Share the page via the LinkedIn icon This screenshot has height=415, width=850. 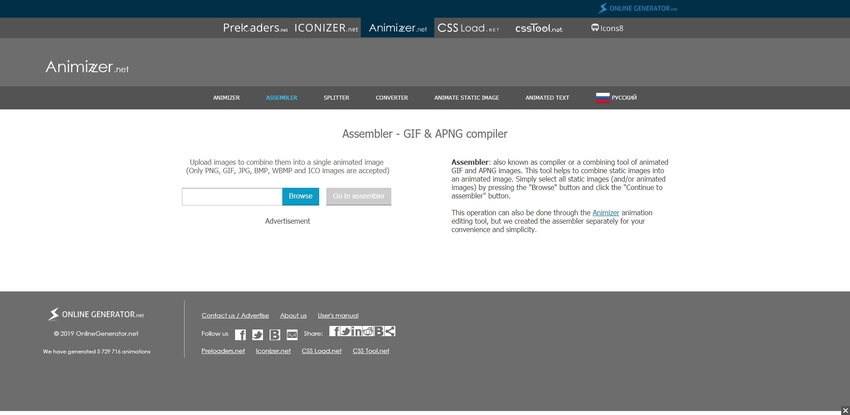pos(357,331)
